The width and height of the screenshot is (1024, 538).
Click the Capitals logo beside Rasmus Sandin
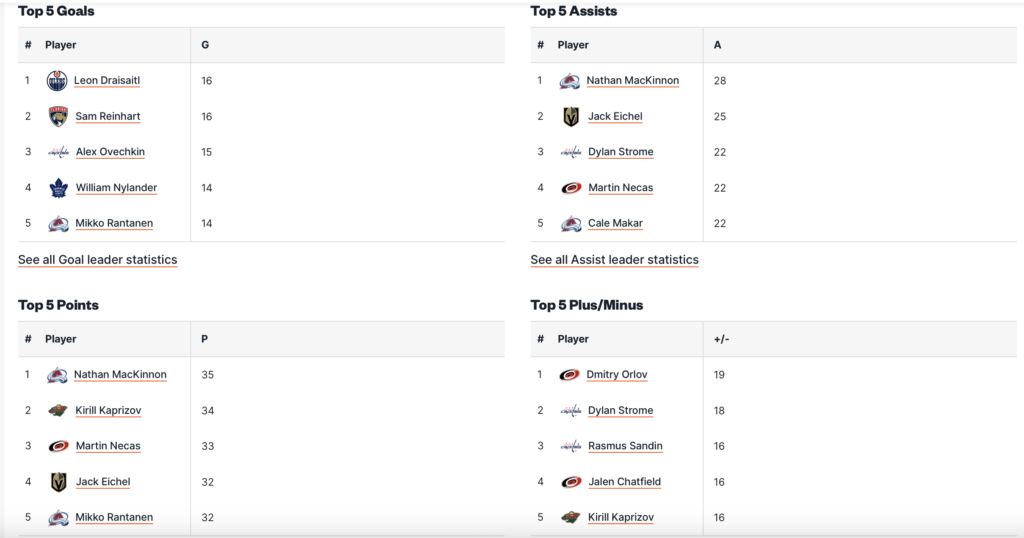[571, 446]
